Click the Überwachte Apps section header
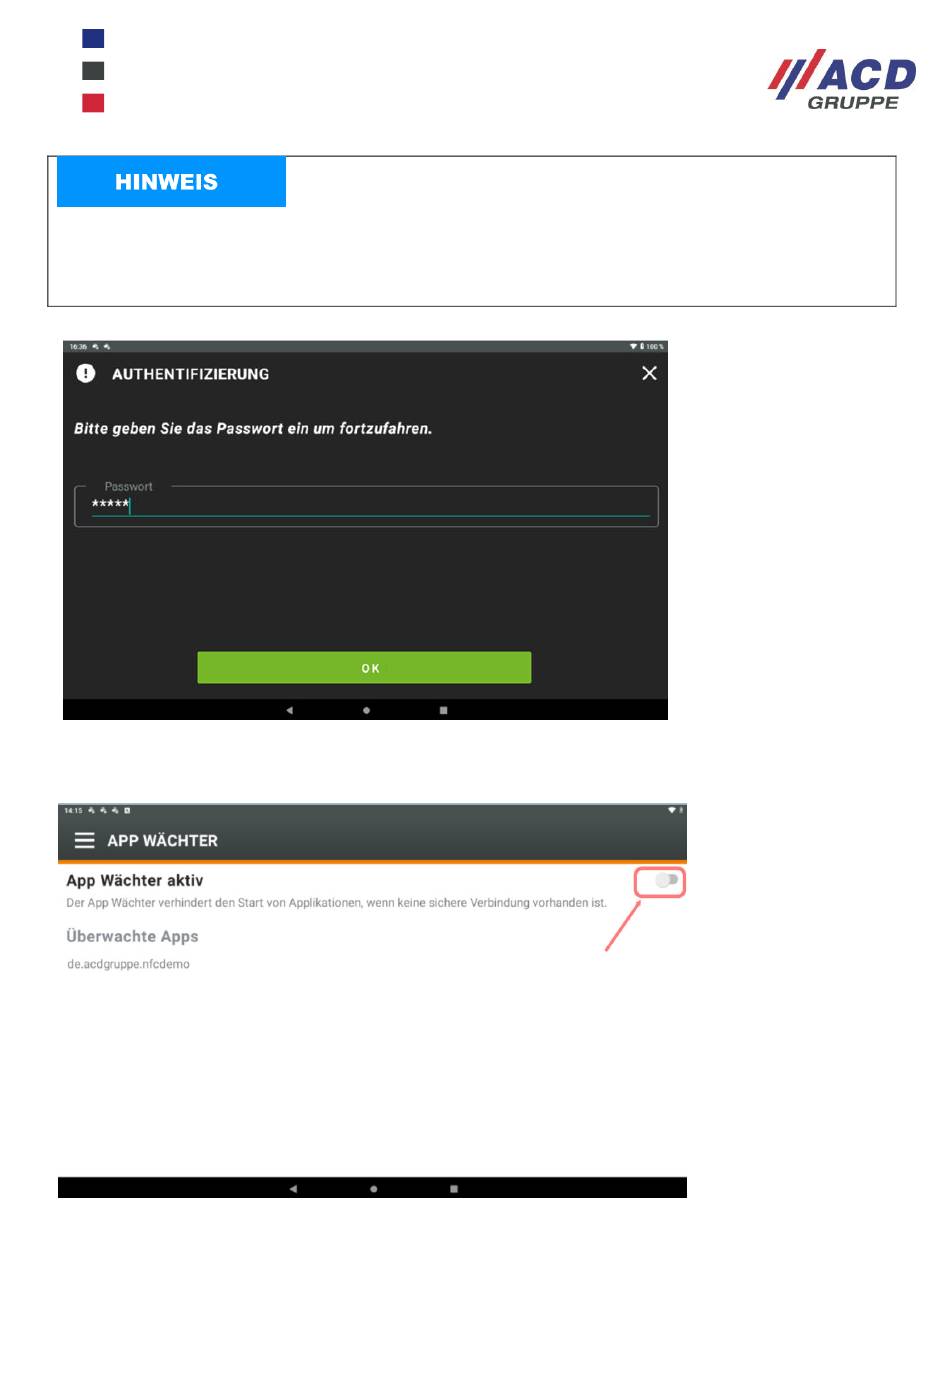Image resolution: width=950 pixels, height=1378 pixels. click(132, 936)
